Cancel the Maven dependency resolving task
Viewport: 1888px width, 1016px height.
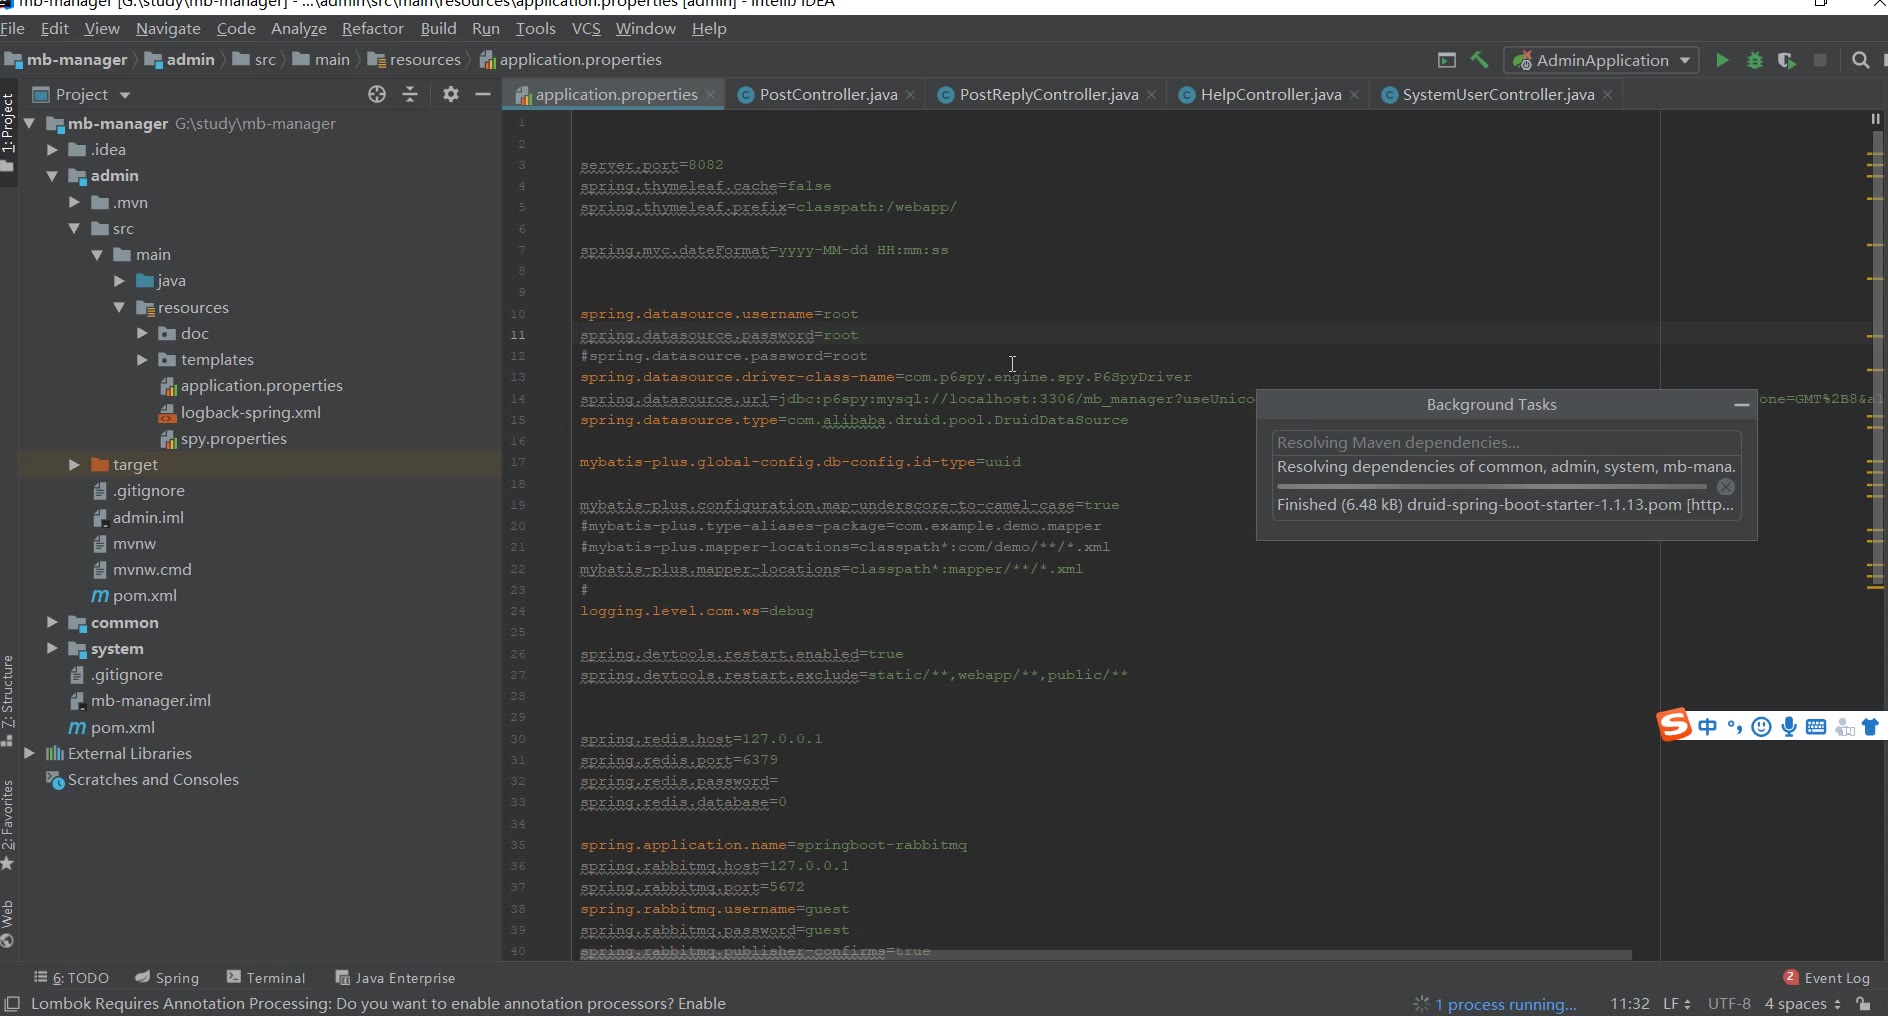coord(1726,487)
